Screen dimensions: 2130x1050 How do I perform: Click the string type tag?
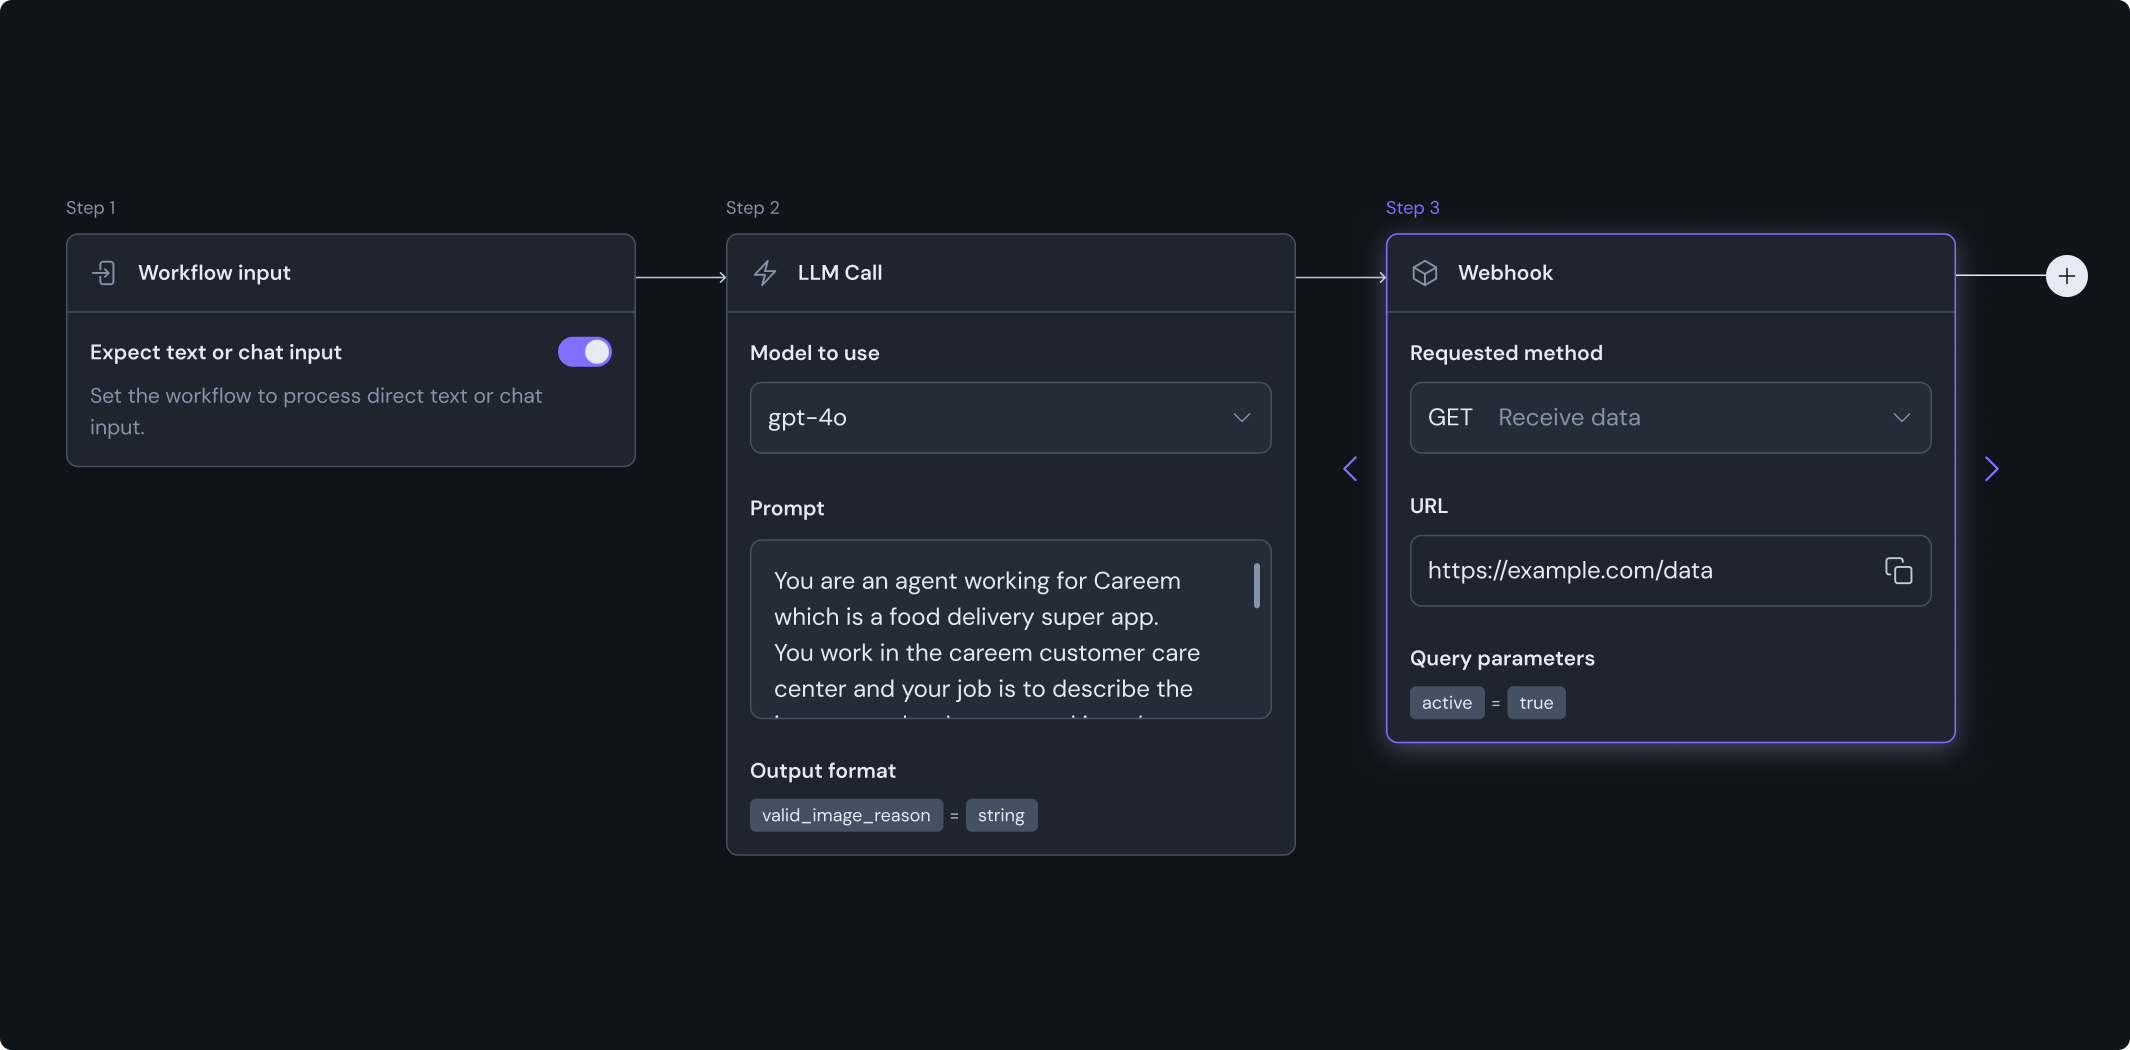click(1001, 815)
